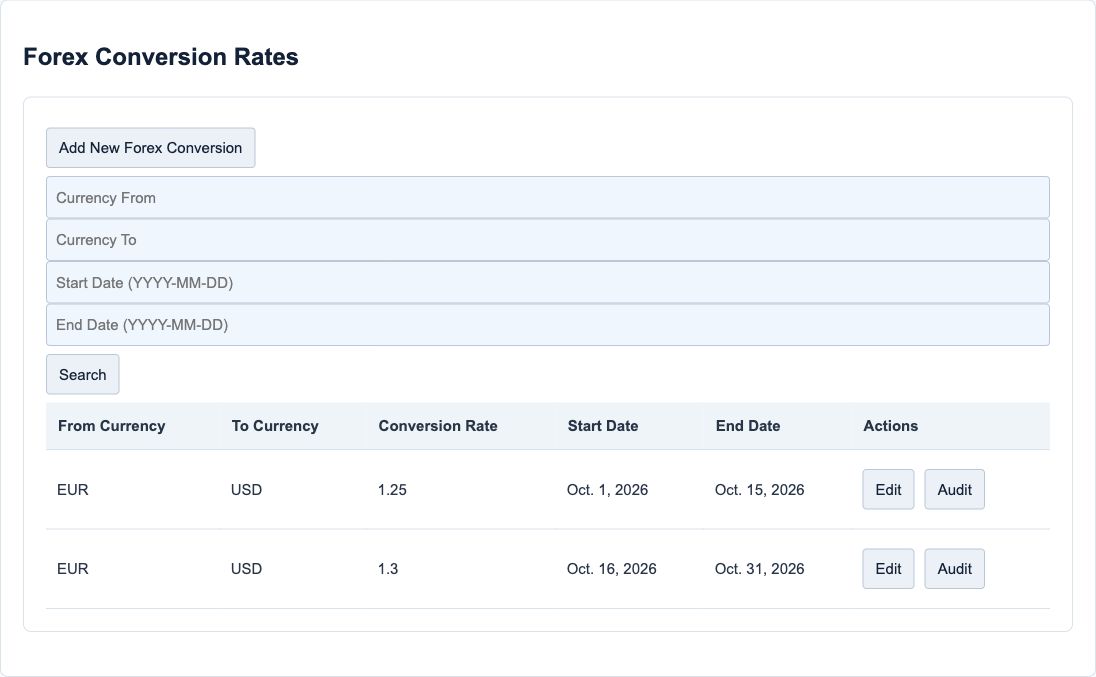Image resolution: width=1096 pixels, height=677 pixels.
Task: Click the End Date column header
Action: pyautogui.click(x=747, y=425)
